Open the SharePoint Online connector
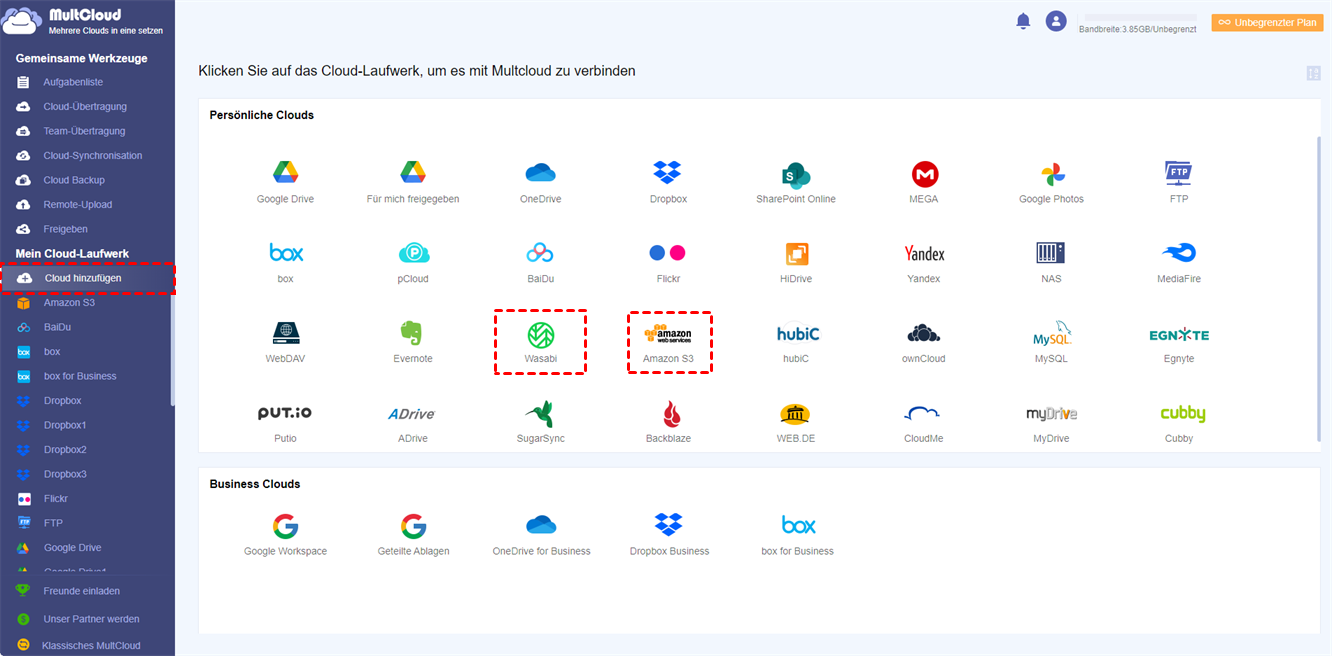Screen dimensions: 1332x656 795,174
